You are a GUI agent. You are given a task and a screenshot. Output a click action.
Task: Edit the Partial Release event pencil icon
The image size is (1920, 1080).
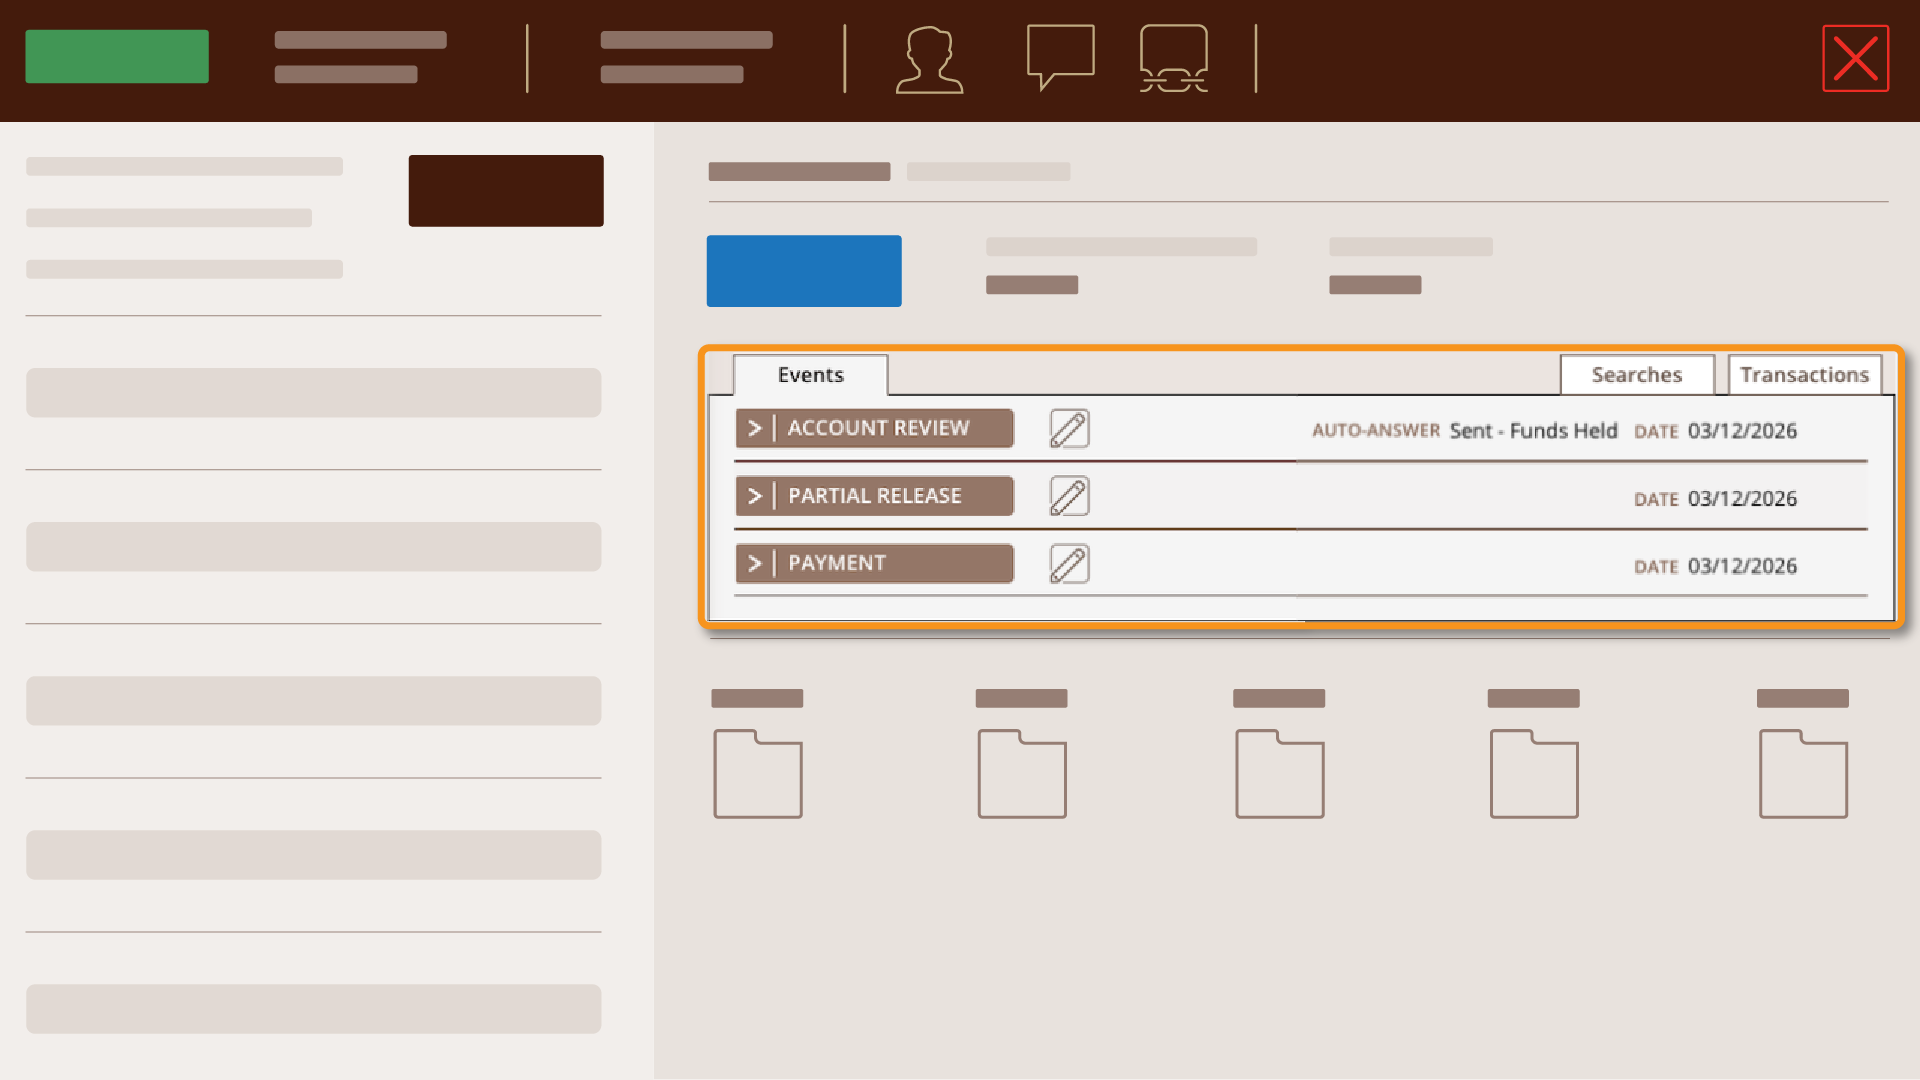click(1069, 497)
